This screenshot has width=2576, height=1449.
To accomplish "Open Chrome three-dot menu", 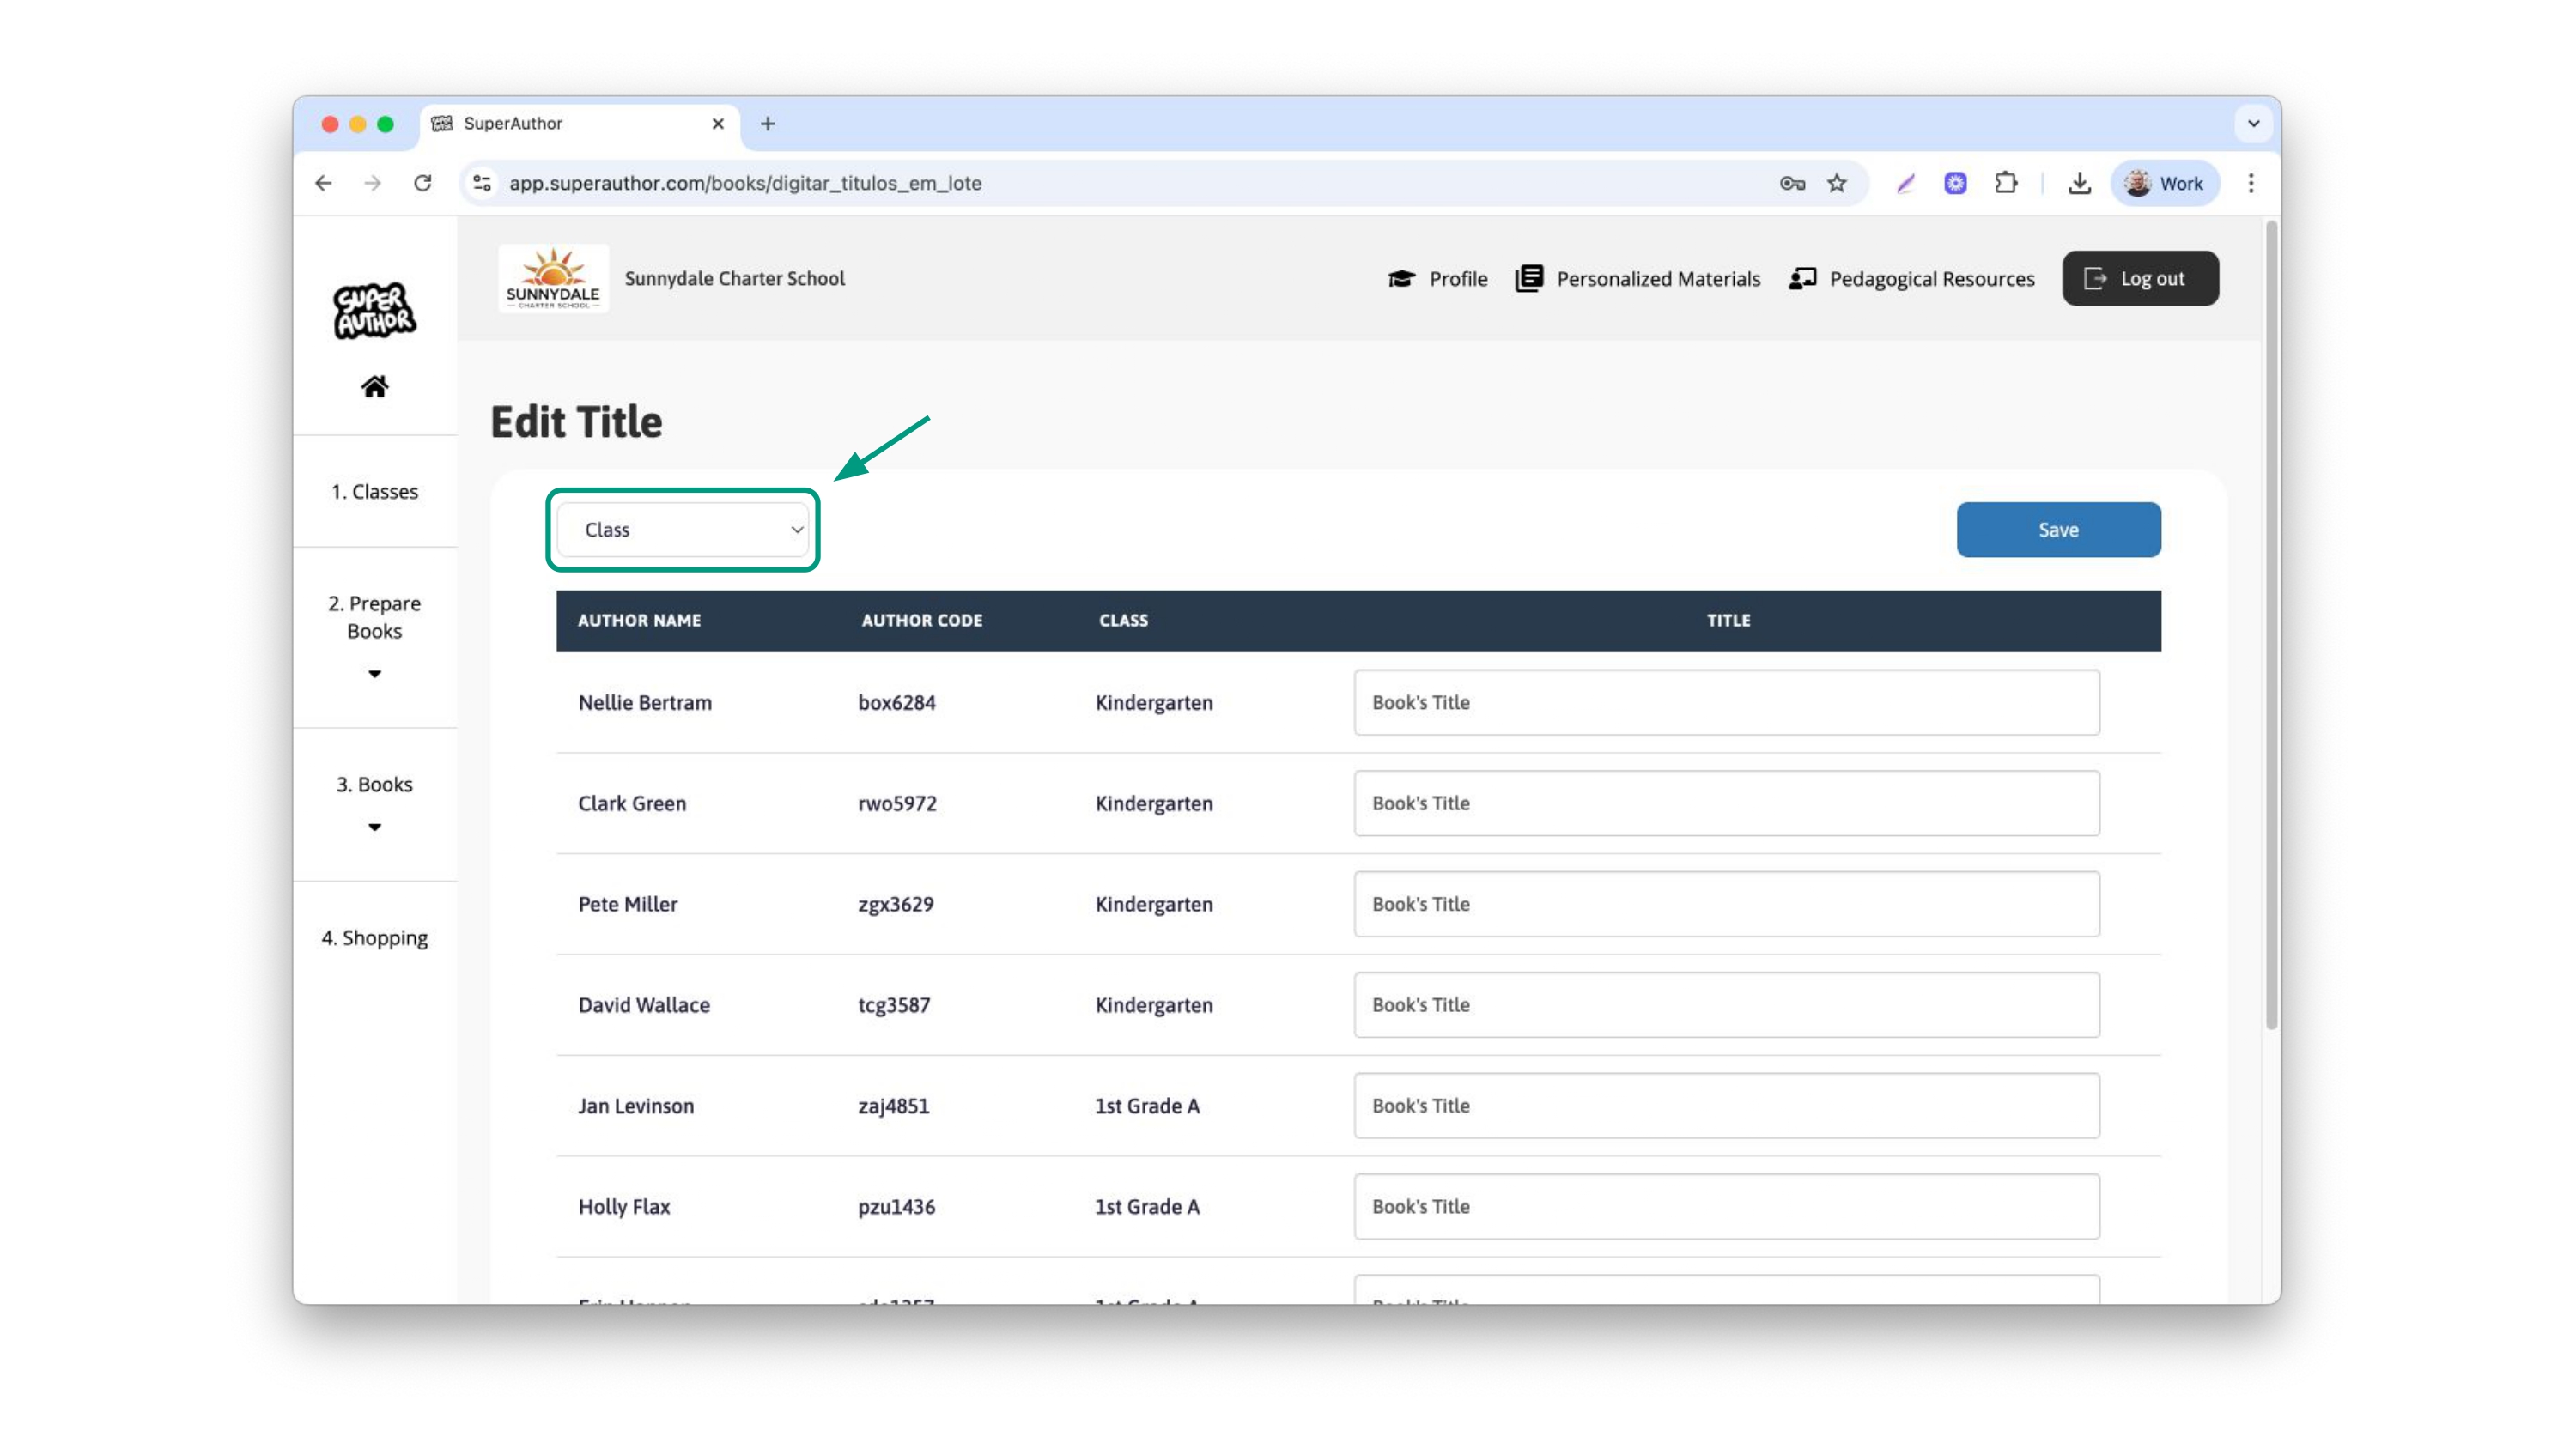I will [x=2251, y=183].
